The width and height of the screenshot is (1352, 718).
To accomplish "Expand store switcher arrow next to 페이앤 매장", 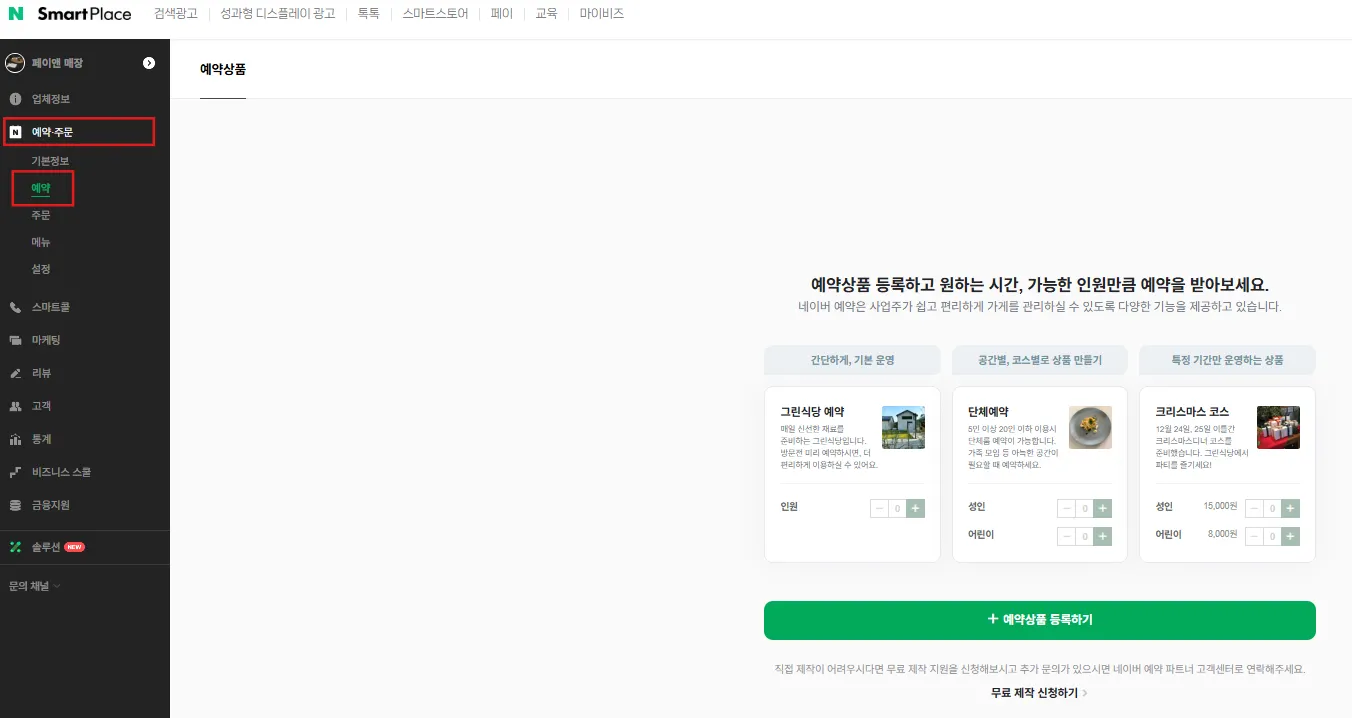I will [149, 63].
